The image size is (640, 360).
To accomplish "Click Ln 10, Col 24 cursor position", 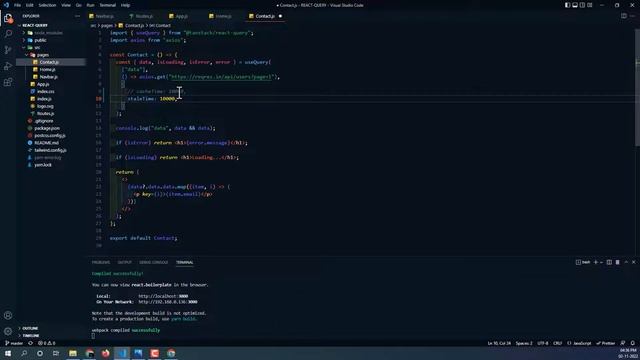I will click(499, 343).
